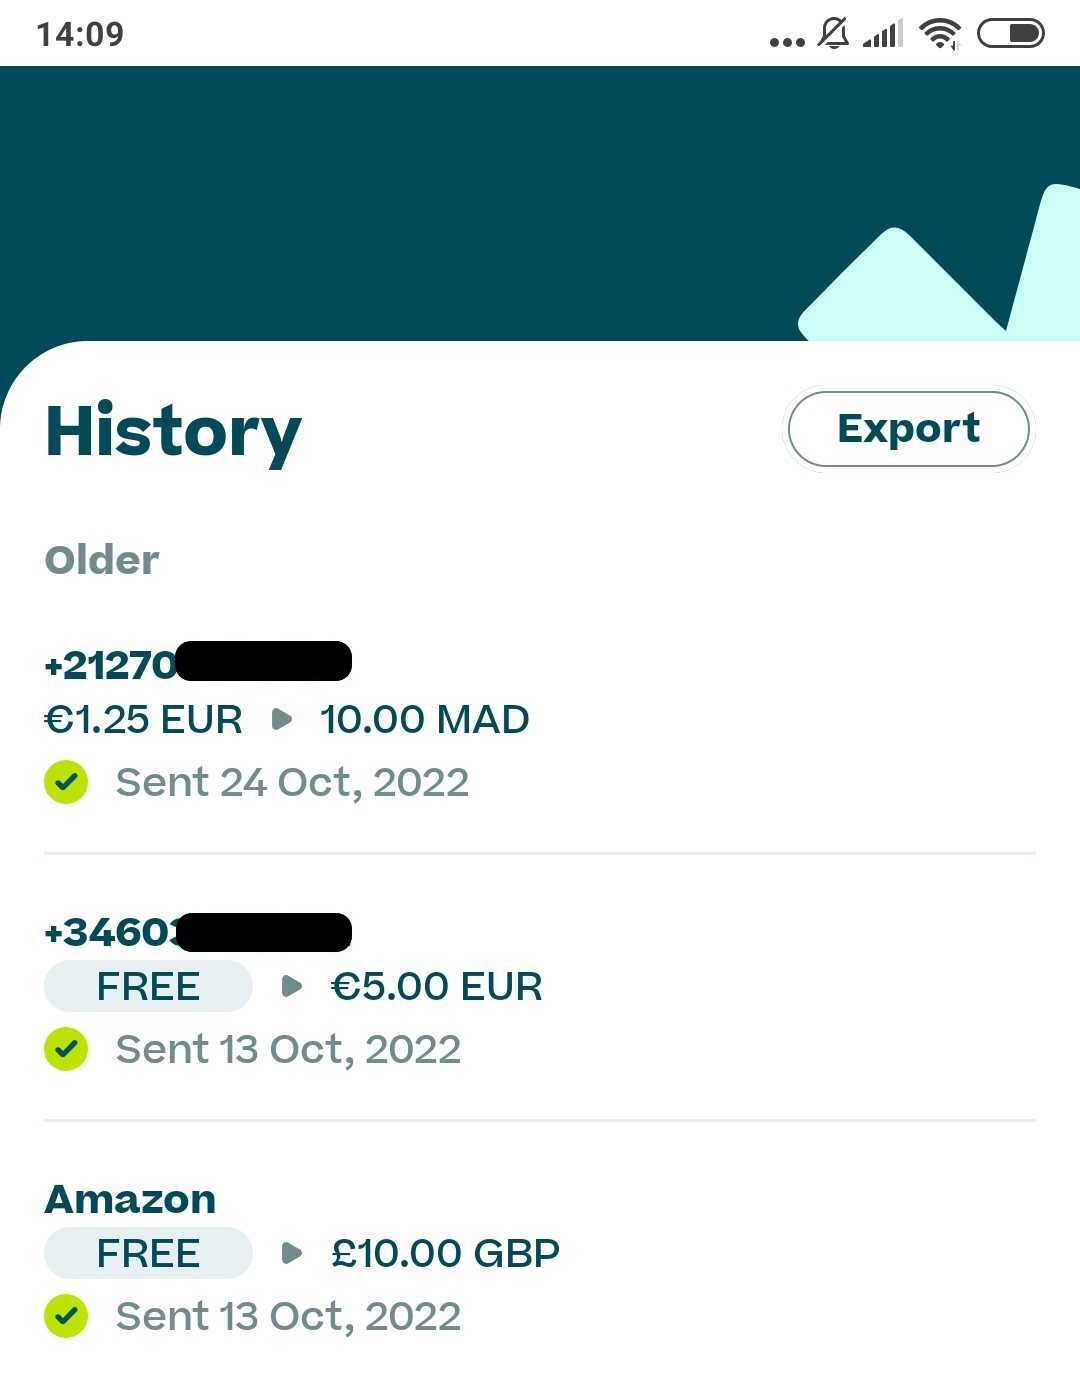This screenshot has width=1080, height=1379.
Task: Click the arrow icon before €5.00 EUR
Action: (x=292, y=987)
